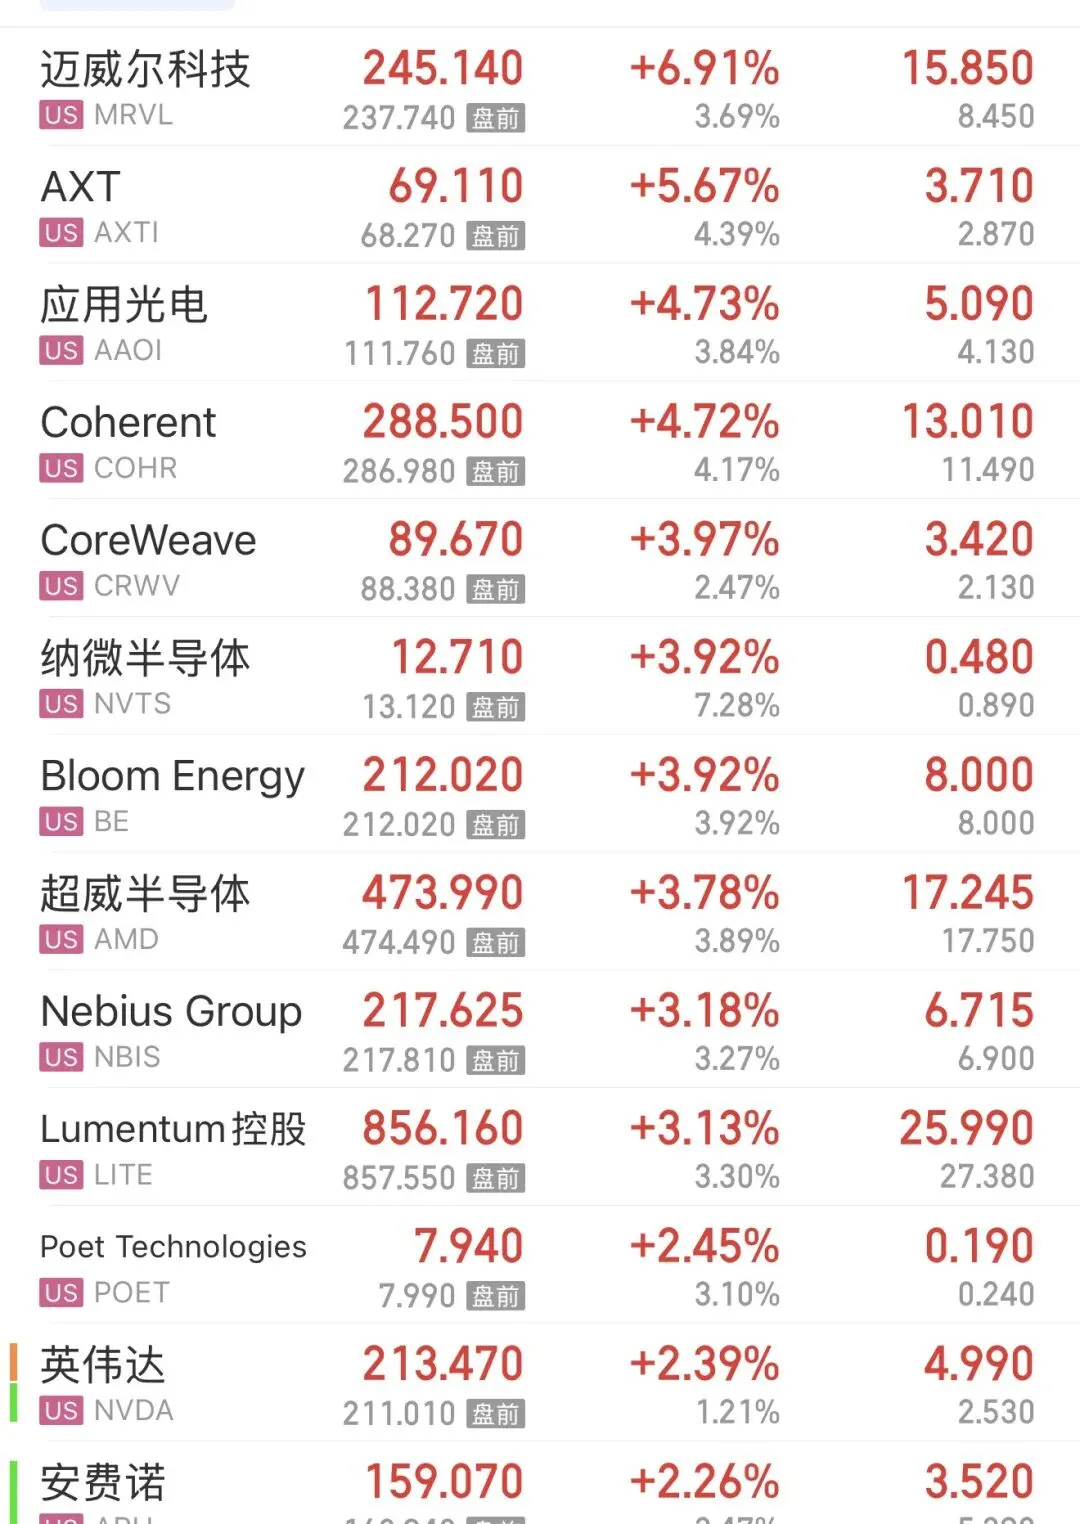
Task: Open CoreWeave stock quote
Action: 540,559
